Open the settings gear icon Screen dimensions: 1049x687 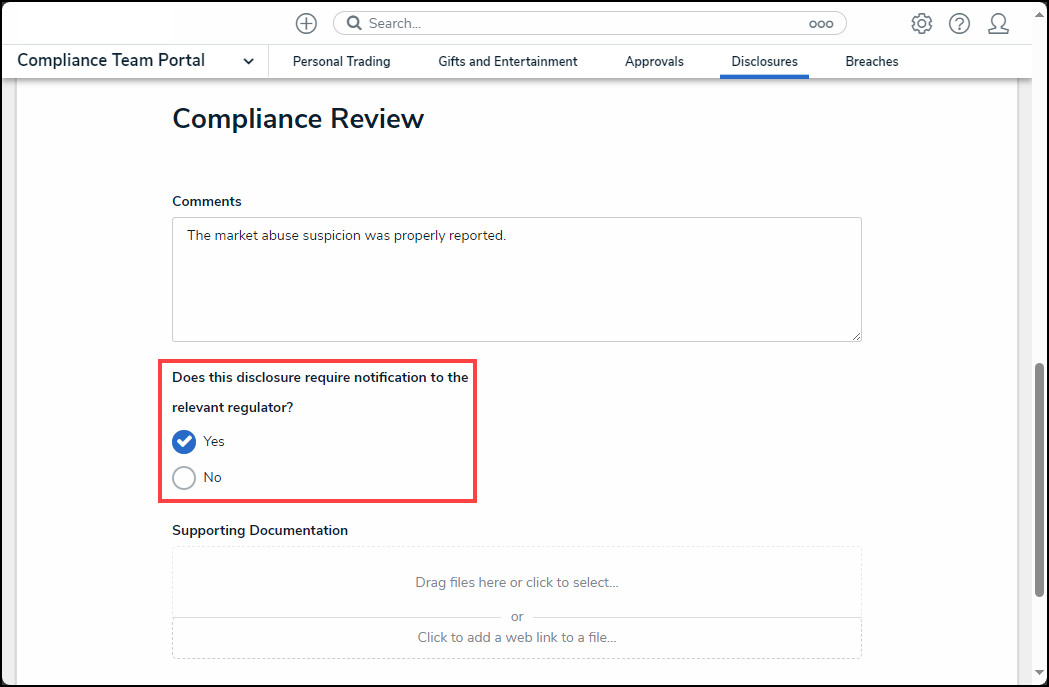pyautogui.click(x=921, y=22)
